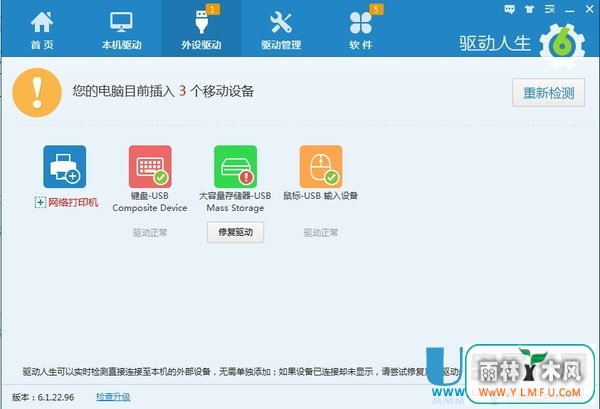Click the green check badge on mouse icon
Viewport: 600px width, 409px height.
point(331,177)
